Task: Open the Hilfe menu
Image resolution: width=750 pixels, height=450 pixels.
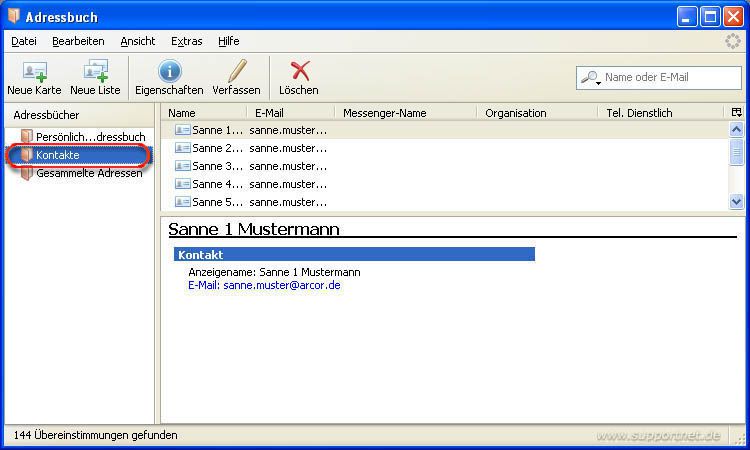Action: [x=229, y=41]
